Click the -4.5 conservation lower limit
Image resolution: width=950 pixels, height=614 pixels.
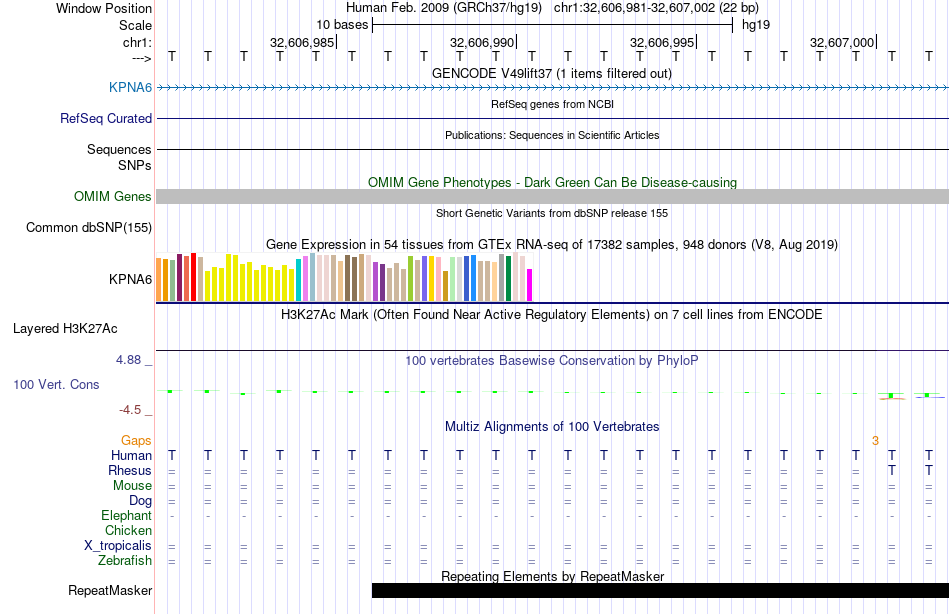click(x=130, y=410)
